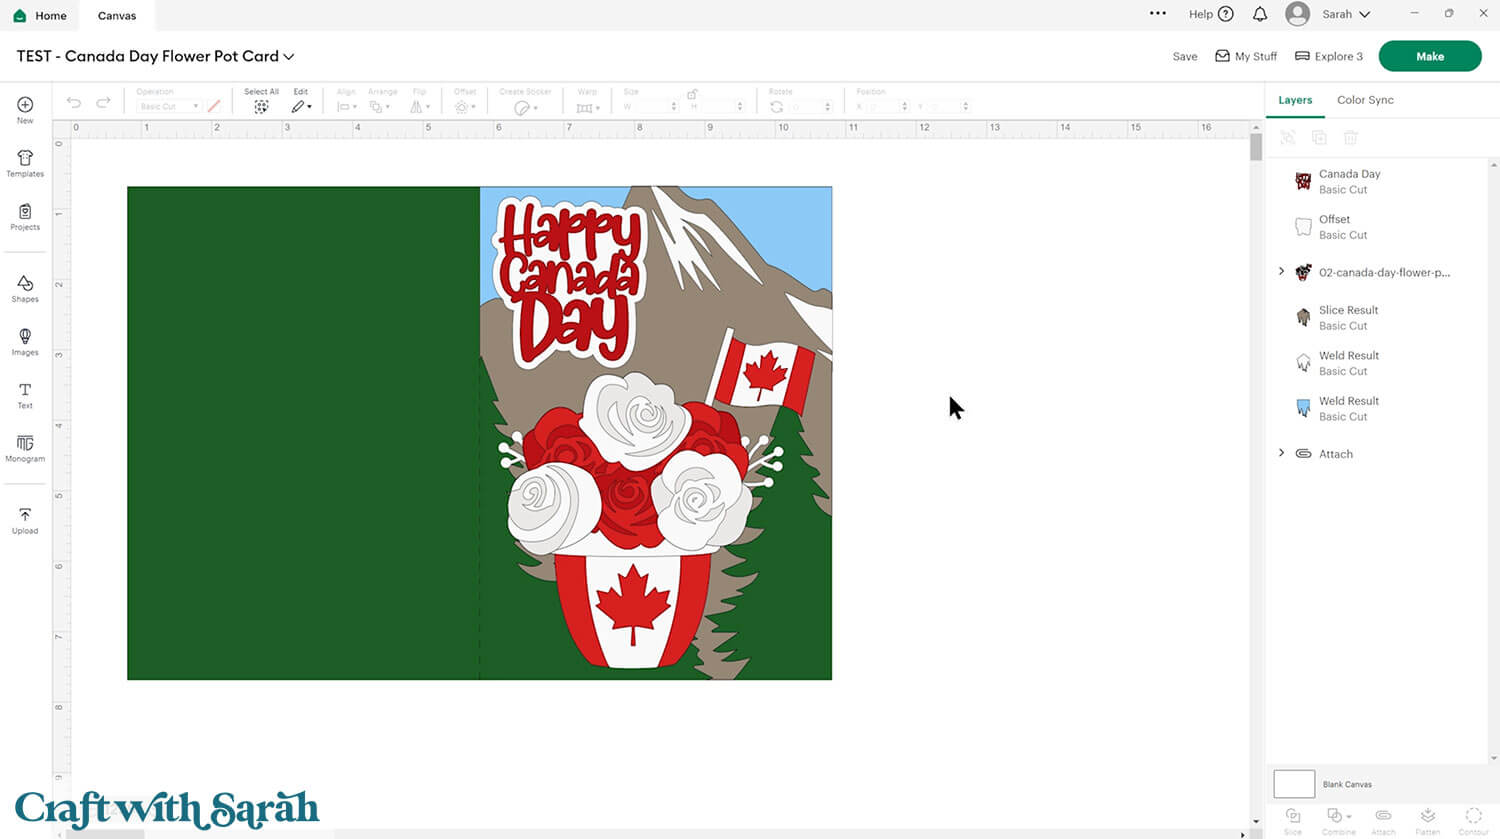
Task: Click the New project icon
Action: [25, 109]
